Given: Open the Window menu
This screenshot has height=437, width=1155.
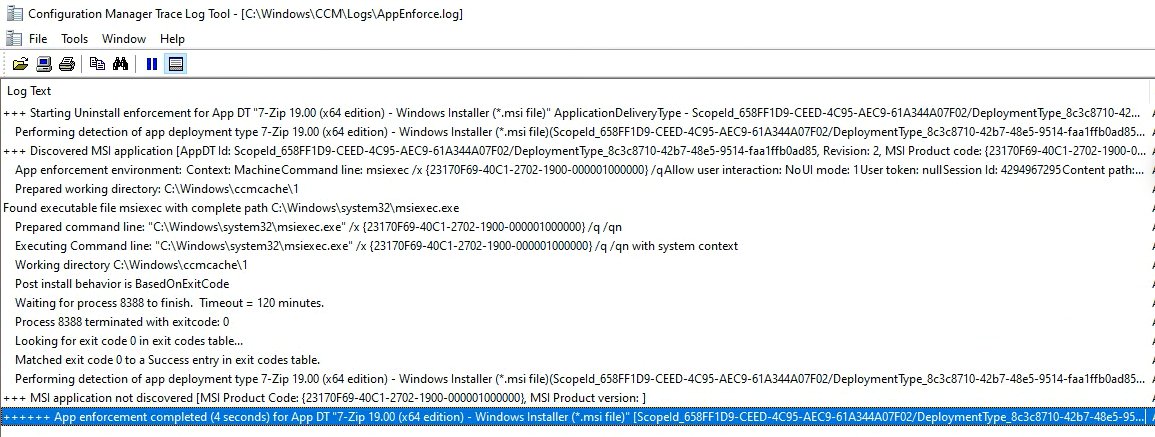Looking at the screenshot, I should pos(124,39).
